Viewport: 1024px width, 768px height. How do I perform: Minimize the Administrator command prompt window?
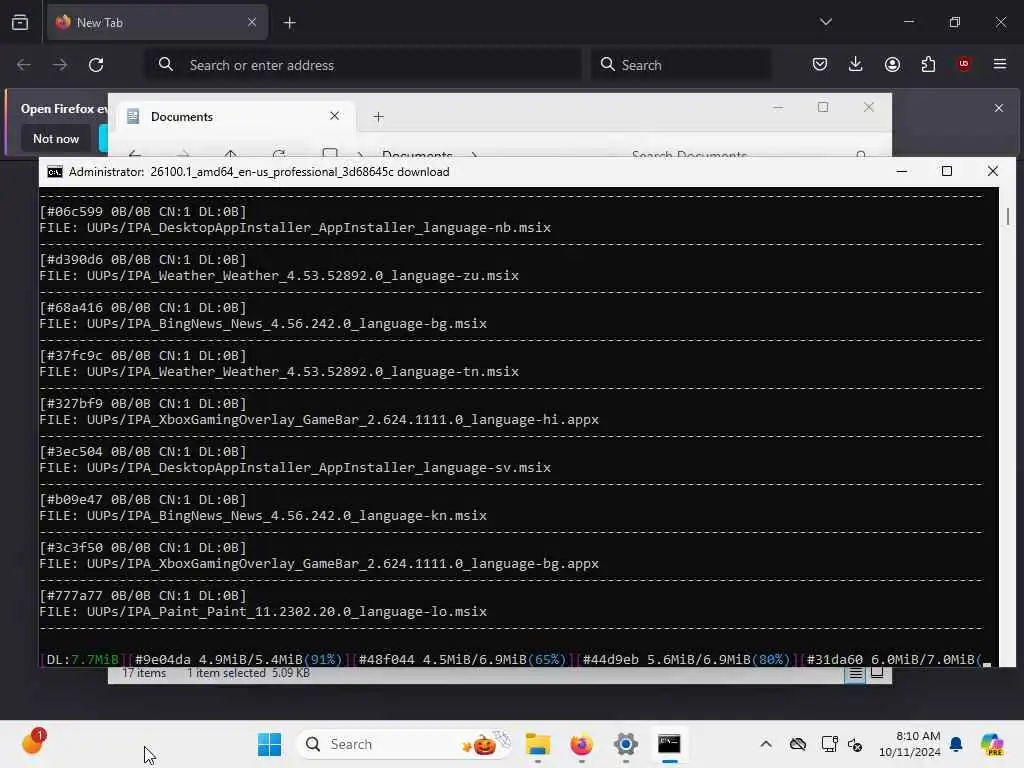click(902, 171)
